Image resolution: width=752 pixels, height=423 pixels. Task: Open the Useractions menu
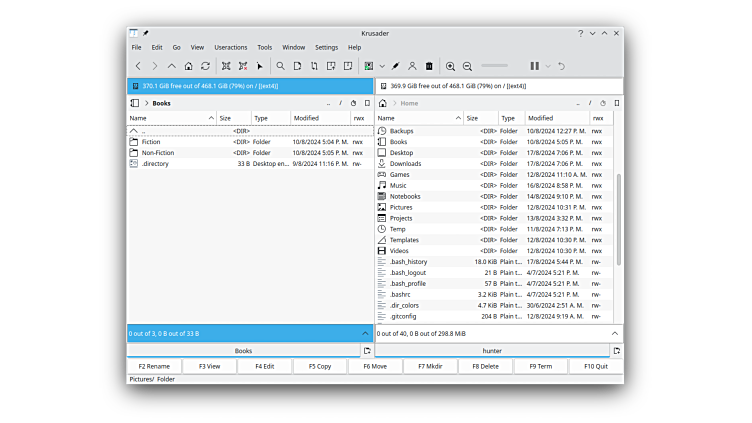click(230, 47)
